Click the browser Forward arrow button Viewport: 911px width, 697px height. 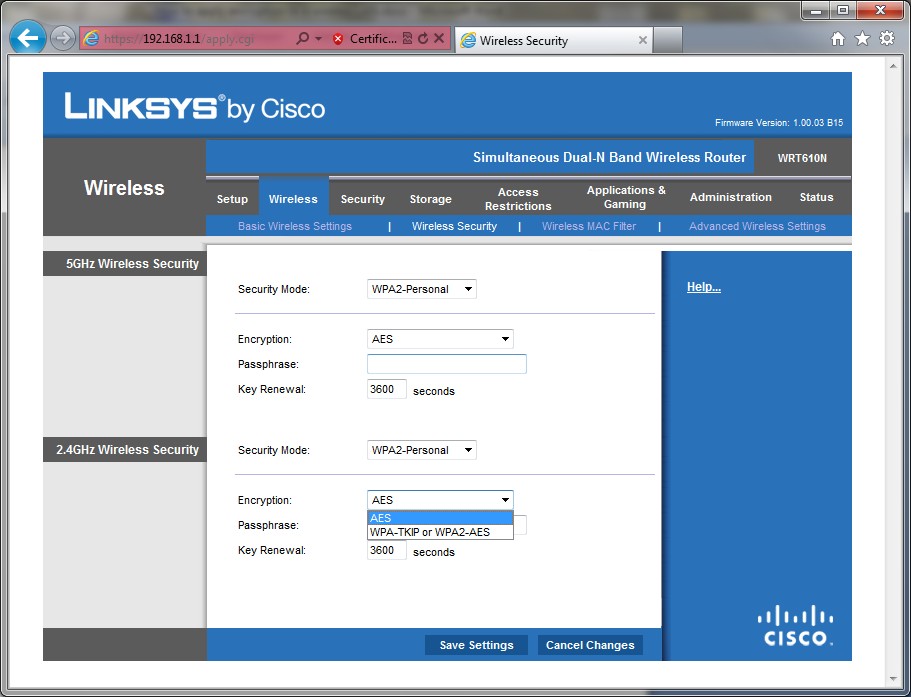(62, 39)
